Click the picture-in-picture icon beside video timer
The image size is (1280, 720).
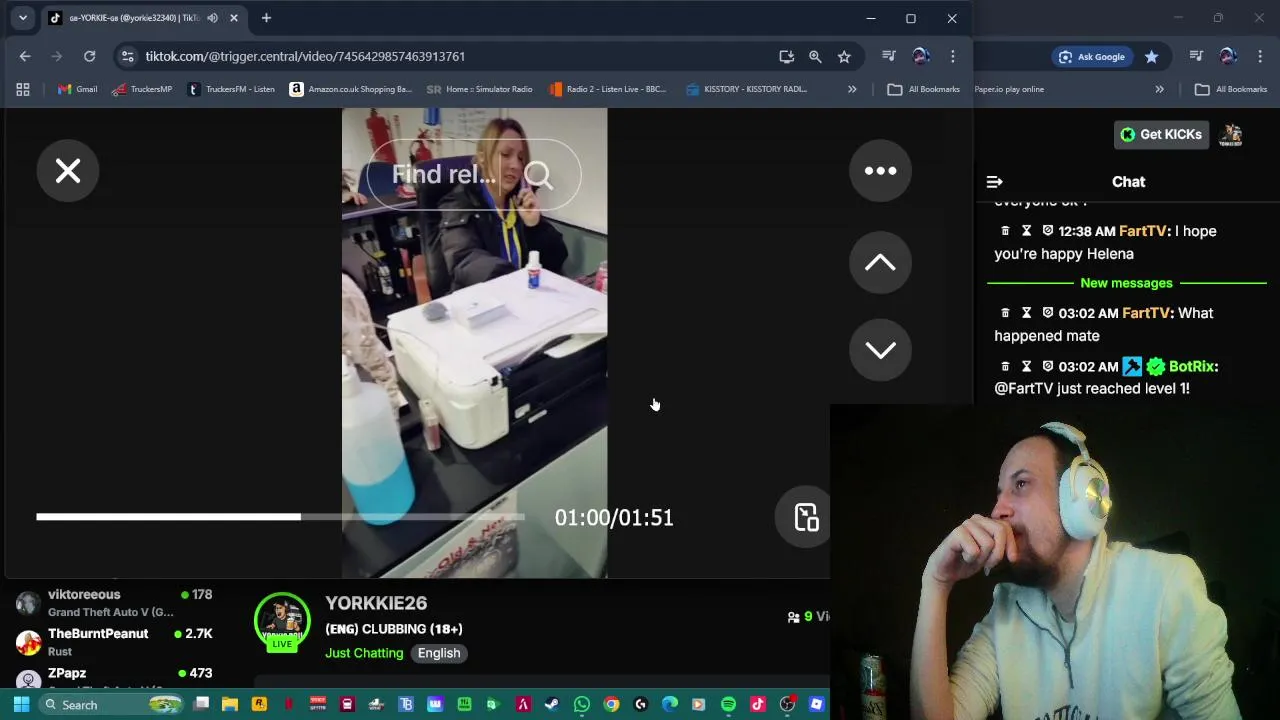(x=806, y=517)
